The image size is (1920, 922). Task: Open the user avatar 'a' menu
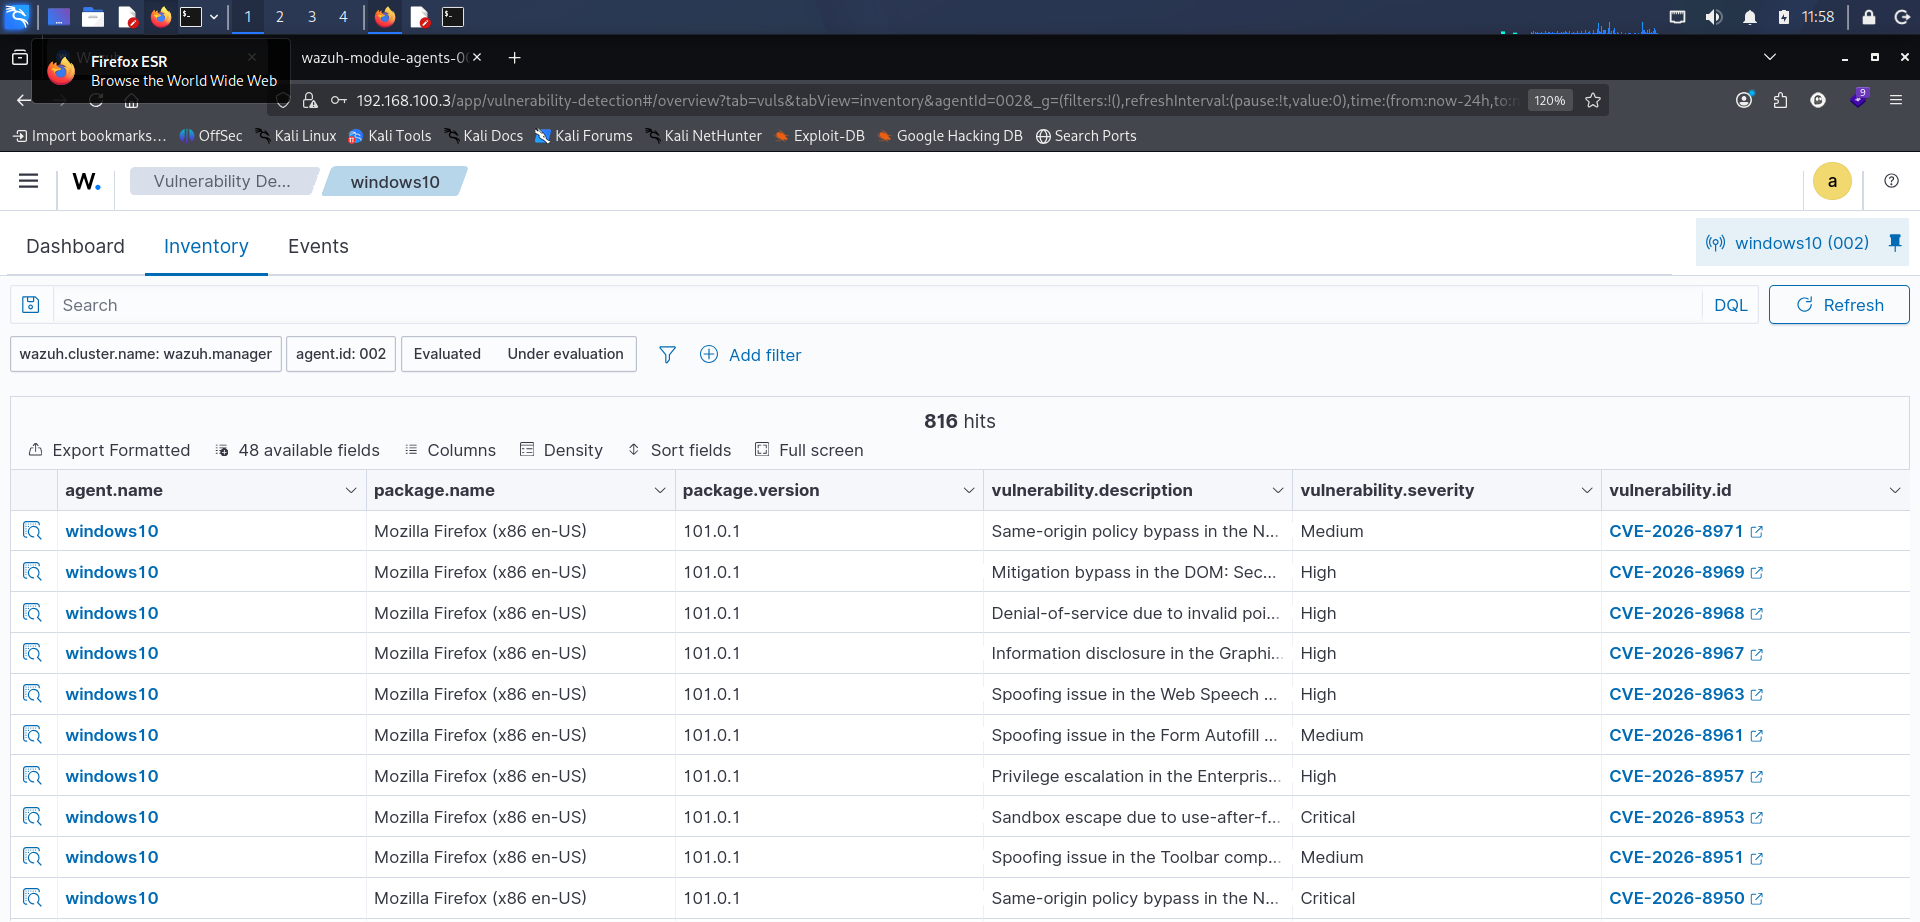tap(1832, 181)
